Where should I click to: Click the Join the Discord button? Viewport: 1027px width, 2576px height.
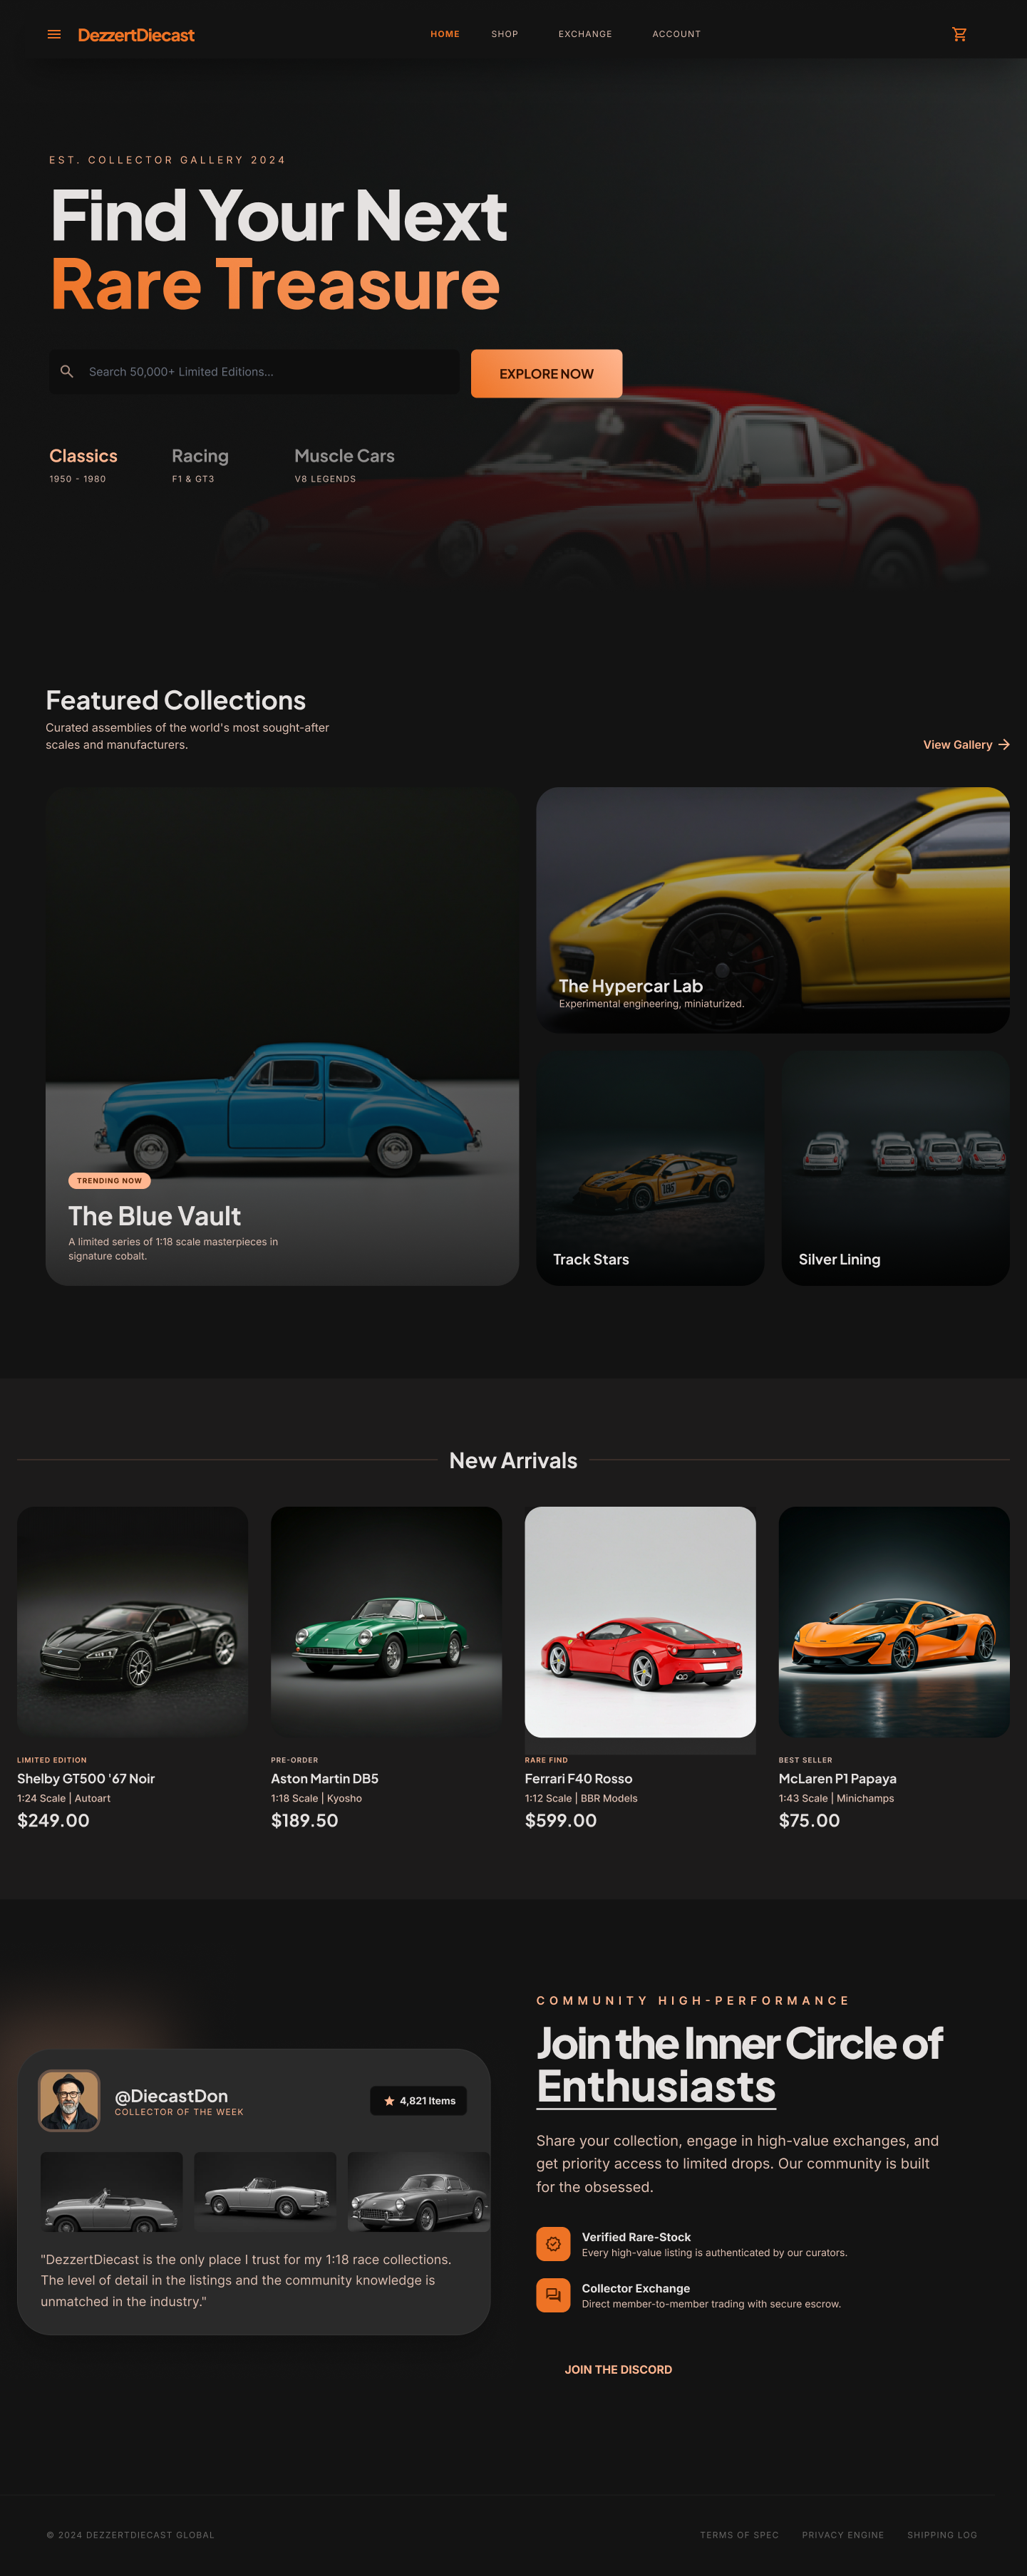coord(618,2369)
